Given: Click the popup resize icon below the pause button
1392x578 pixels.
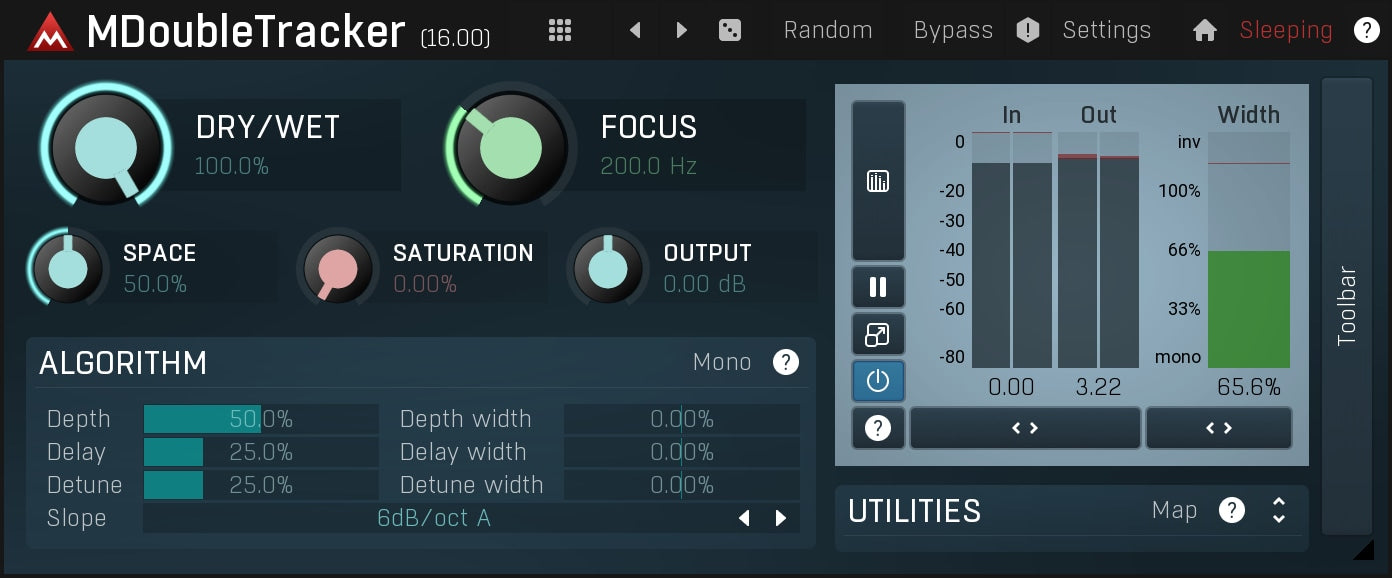Looking at the screenshot, I should [878, 334].
